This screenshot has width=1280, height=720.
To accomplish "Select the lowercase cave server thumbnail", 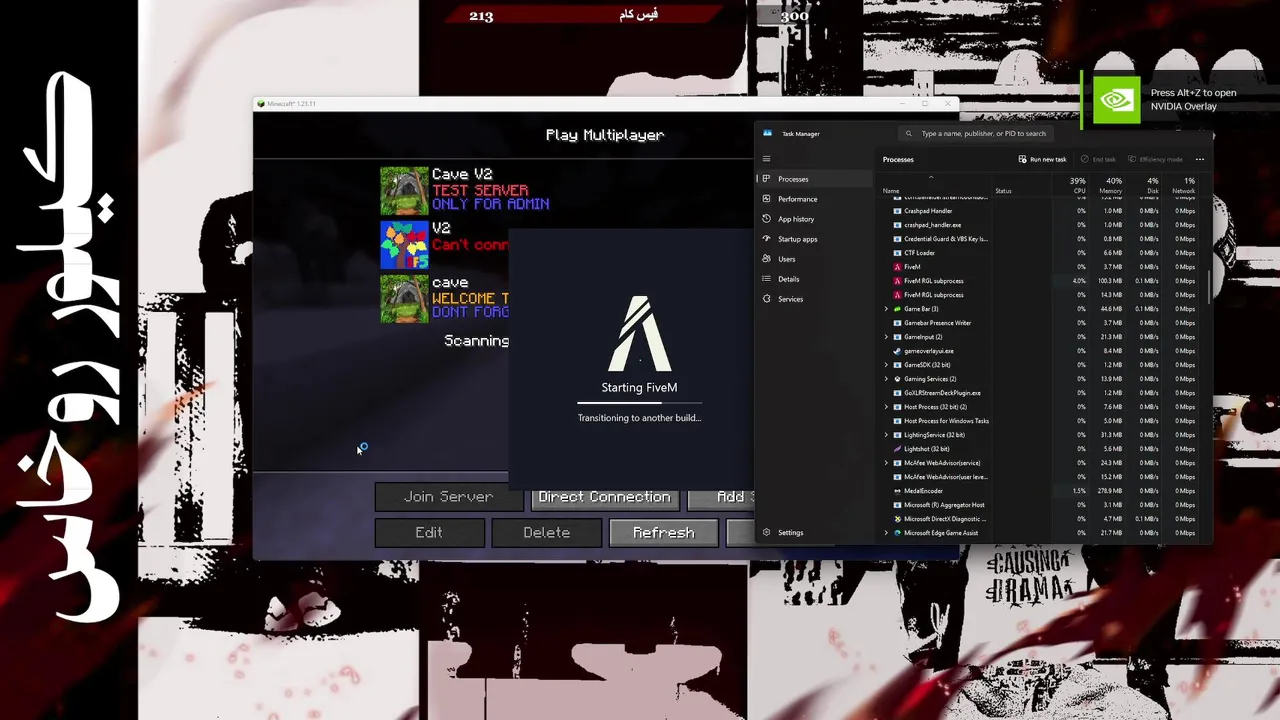I will tap(404, 299).
